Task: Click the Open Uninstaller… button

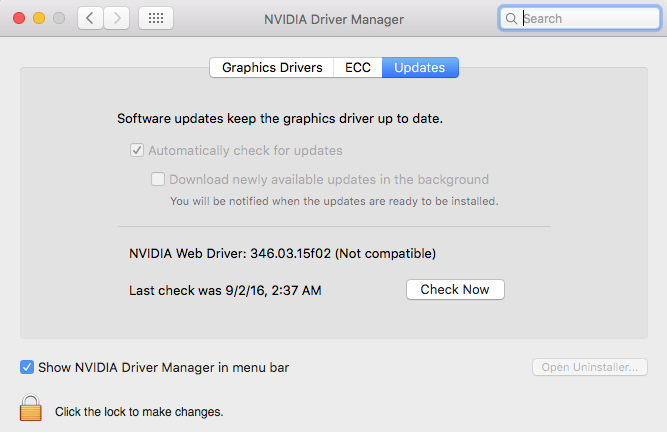Action: pos(590,367)
